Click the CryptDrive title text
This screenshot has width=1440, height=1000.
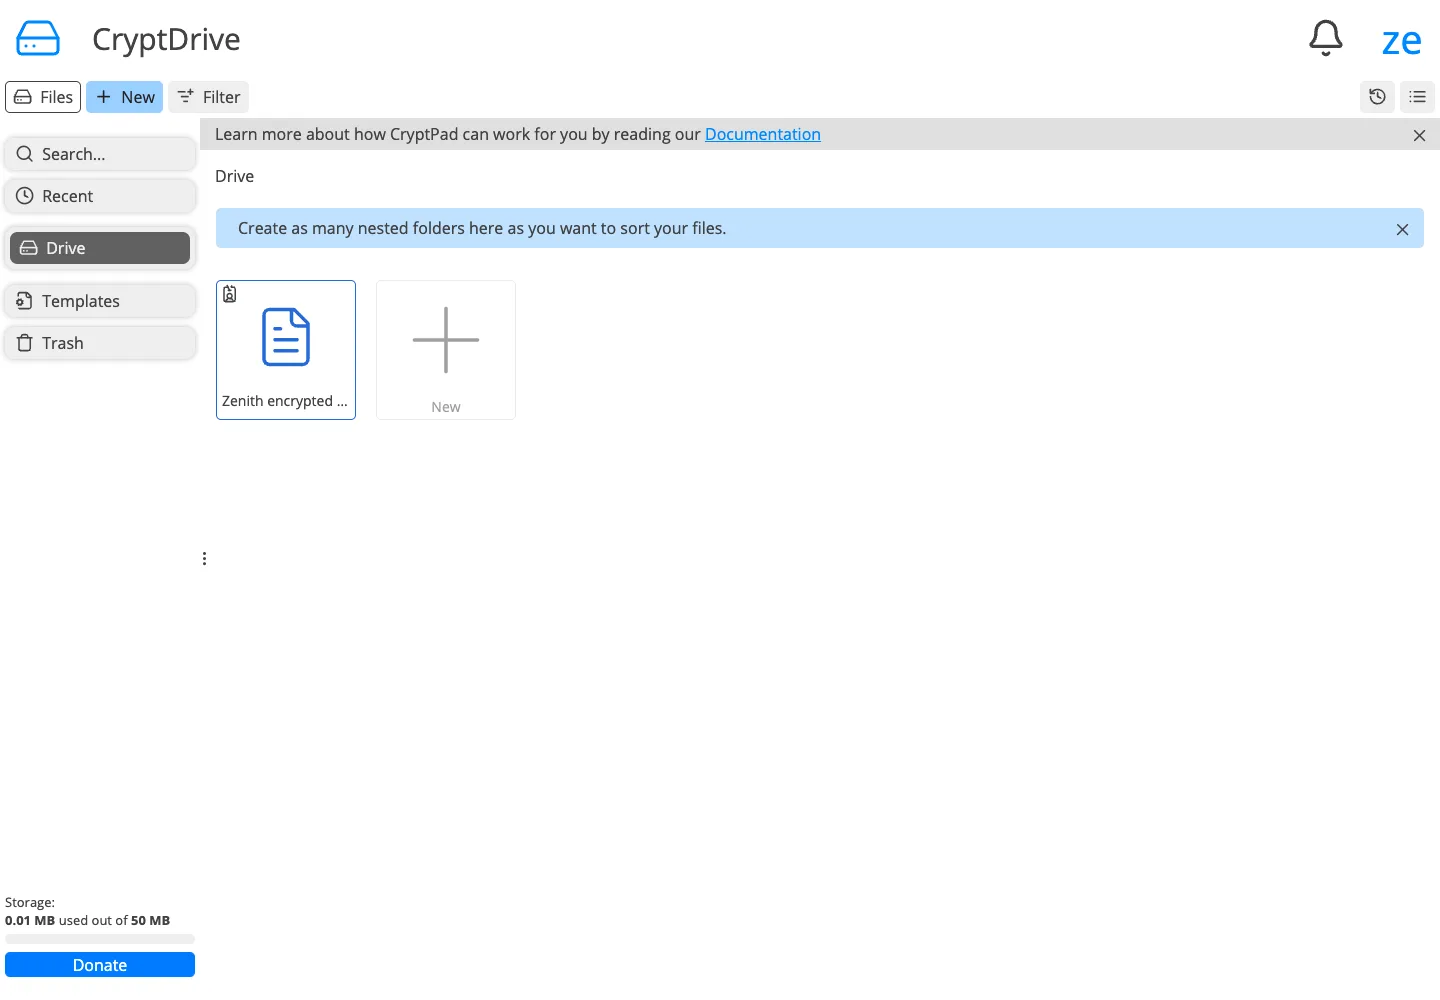coord(166,39)
